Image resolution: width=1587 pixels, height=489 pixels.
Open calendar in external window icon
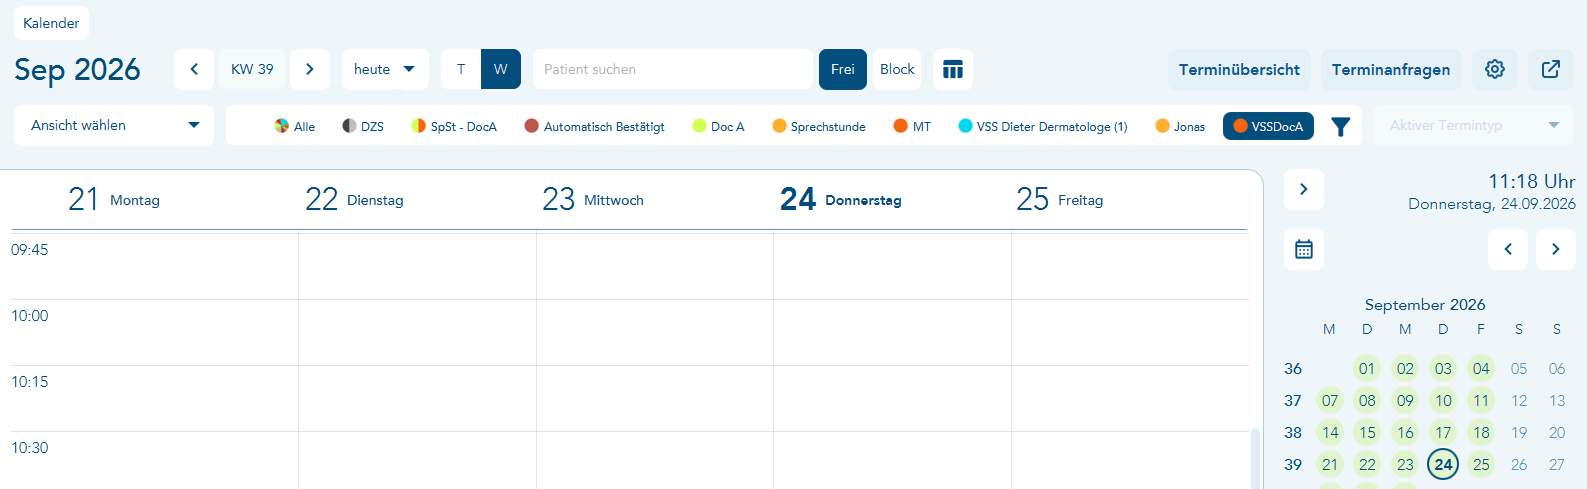coord(1551,69)
